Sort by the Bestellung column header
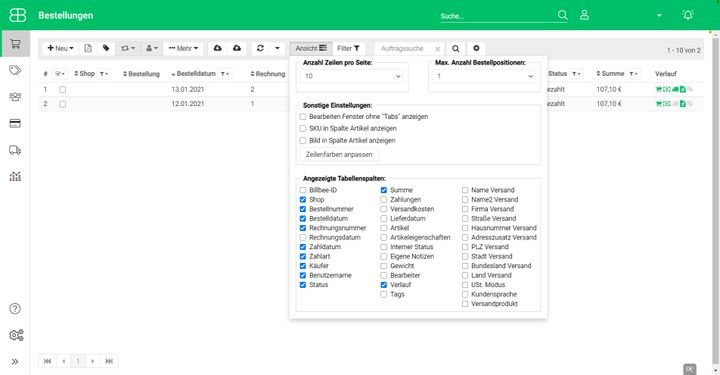 pos(141,74)
